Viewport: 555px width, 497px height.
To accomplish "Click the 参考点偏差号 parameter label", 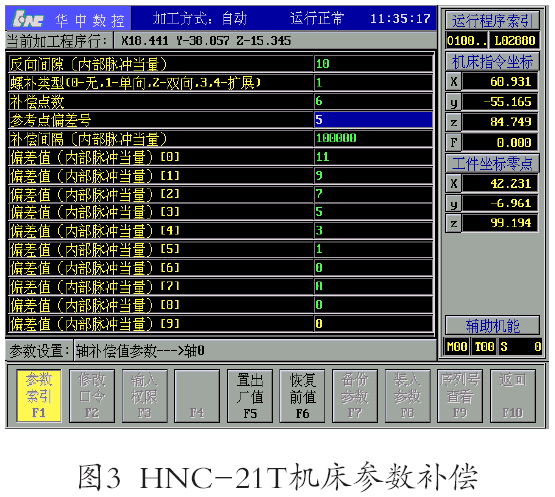I will click(51, 120).
